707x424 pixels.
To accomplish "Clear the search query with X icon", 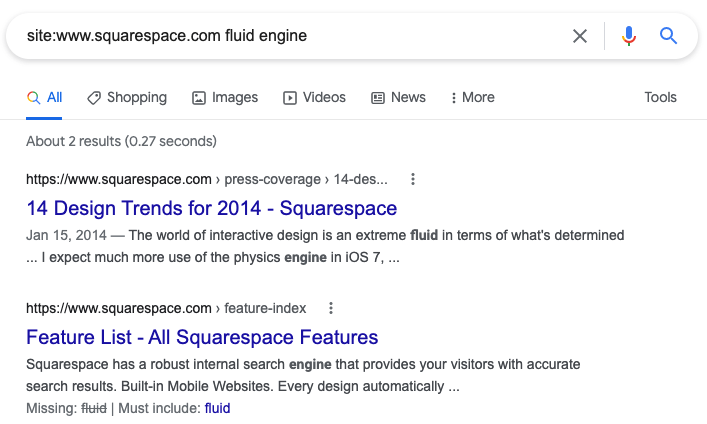I will click(x=580, y=36).
